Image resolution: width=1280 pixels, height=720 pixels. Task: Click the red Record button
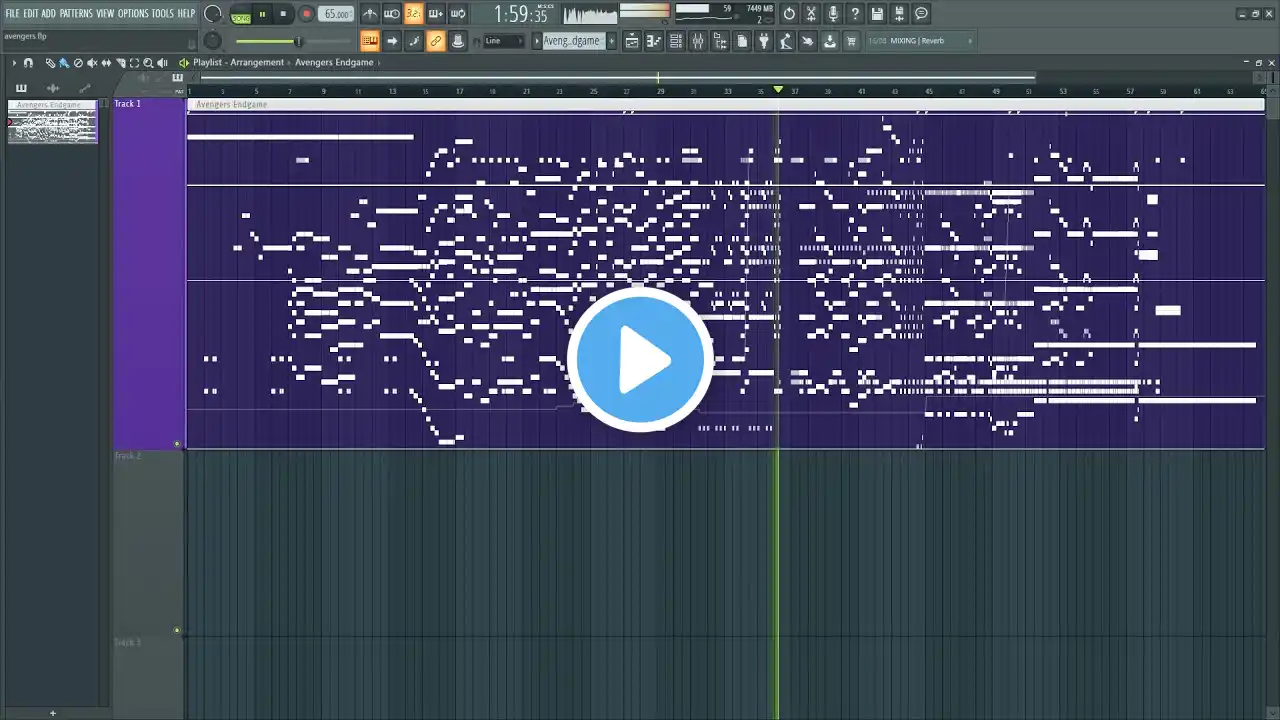[307, 14]
